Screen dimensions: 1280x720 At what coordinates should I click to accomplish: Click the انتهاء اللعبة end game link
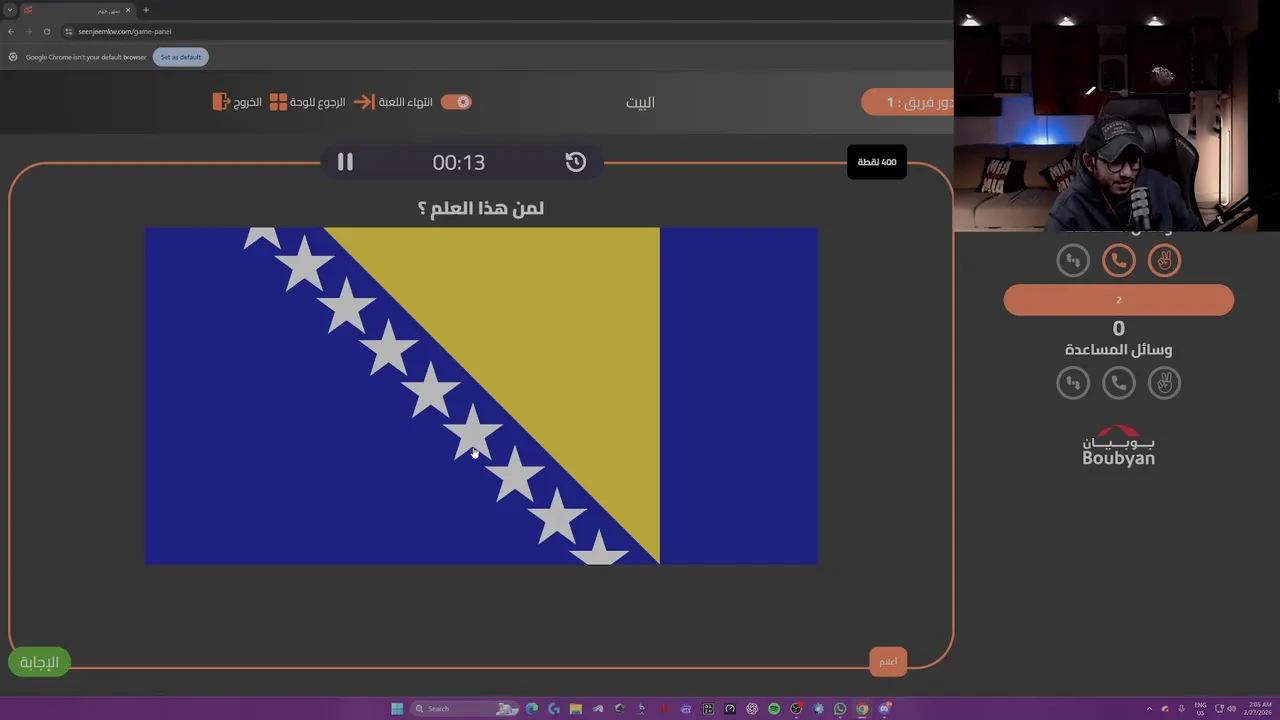[394, 102]
